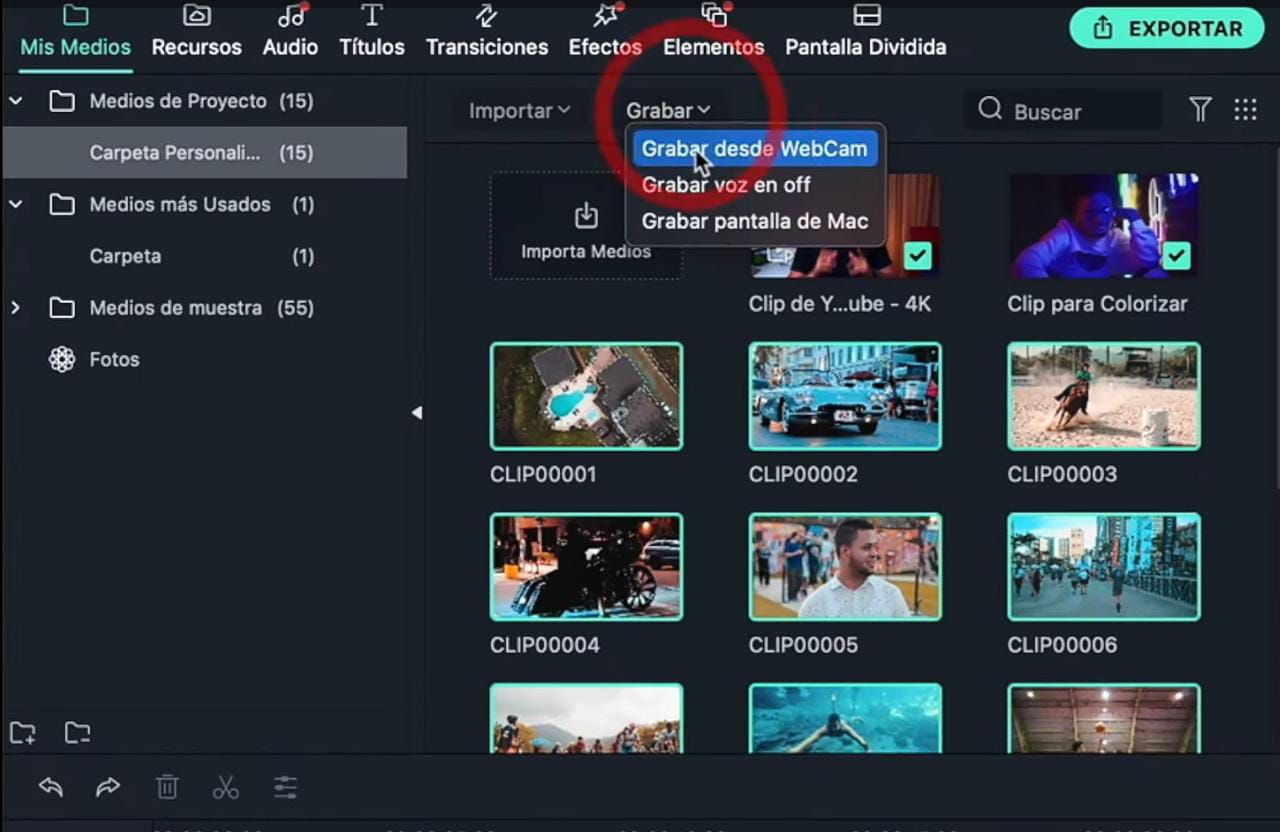The height and width of the screenshot is (832, 1280).
Task: Click the EXPORTAR button
Action: [x=1168, y=29]
